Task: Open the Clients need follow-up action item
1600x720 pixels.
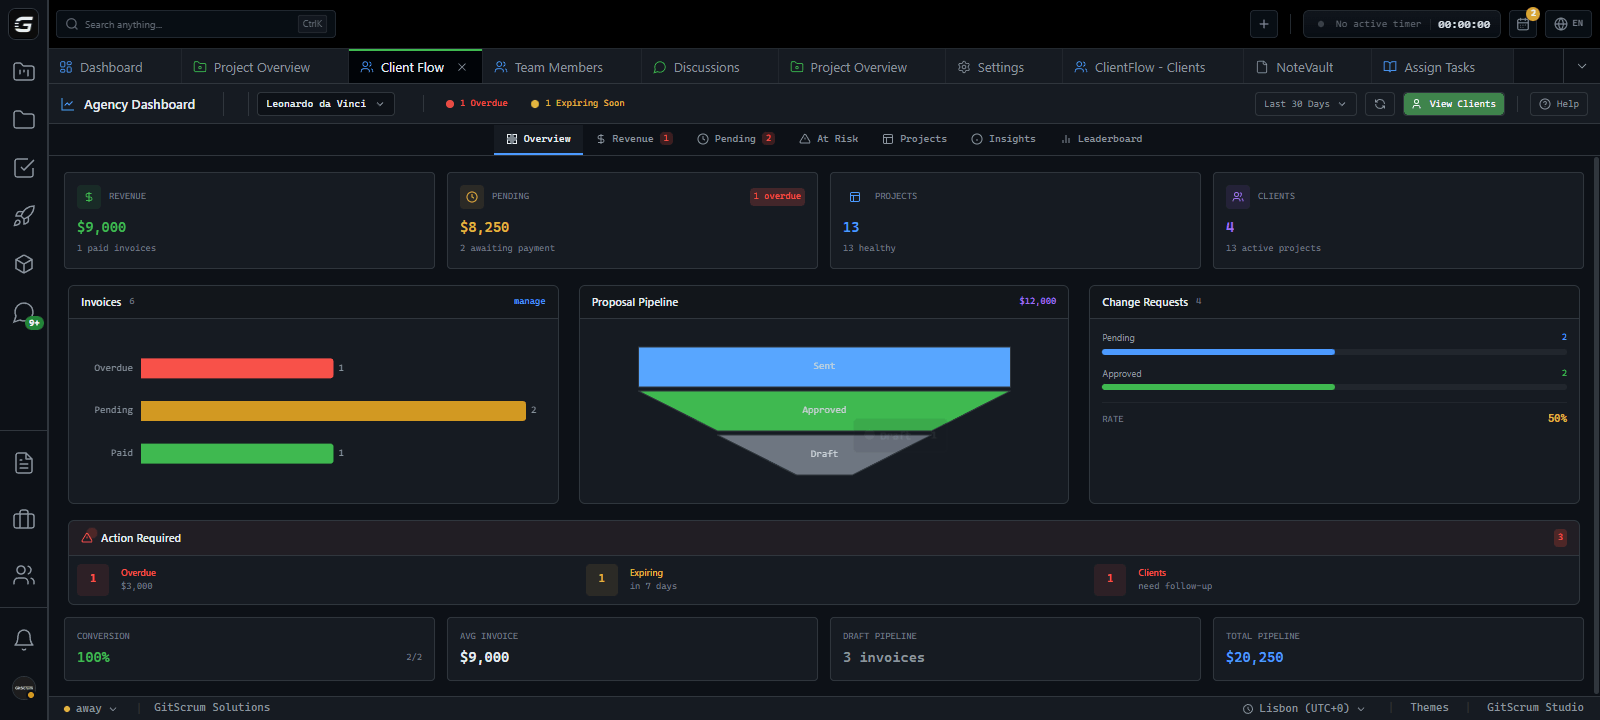Action: (1154, 579)
